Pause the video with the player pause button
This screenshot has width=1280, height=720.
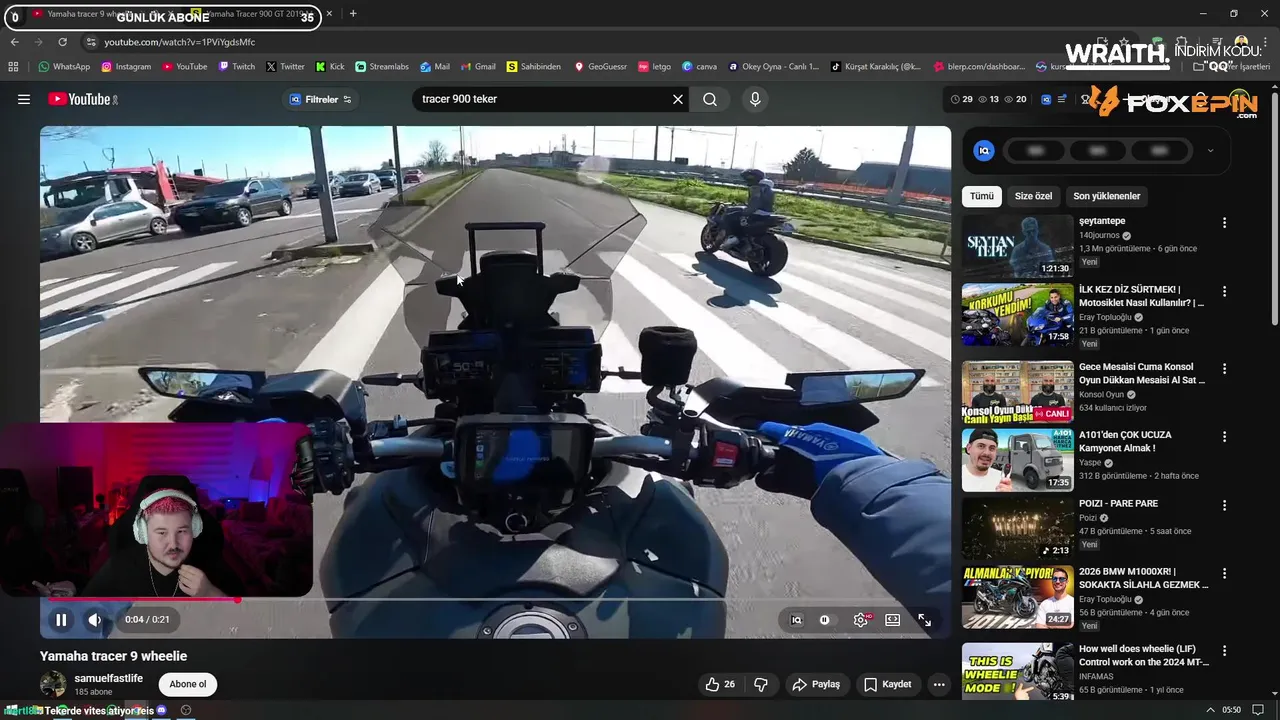(x=61, y=620)
